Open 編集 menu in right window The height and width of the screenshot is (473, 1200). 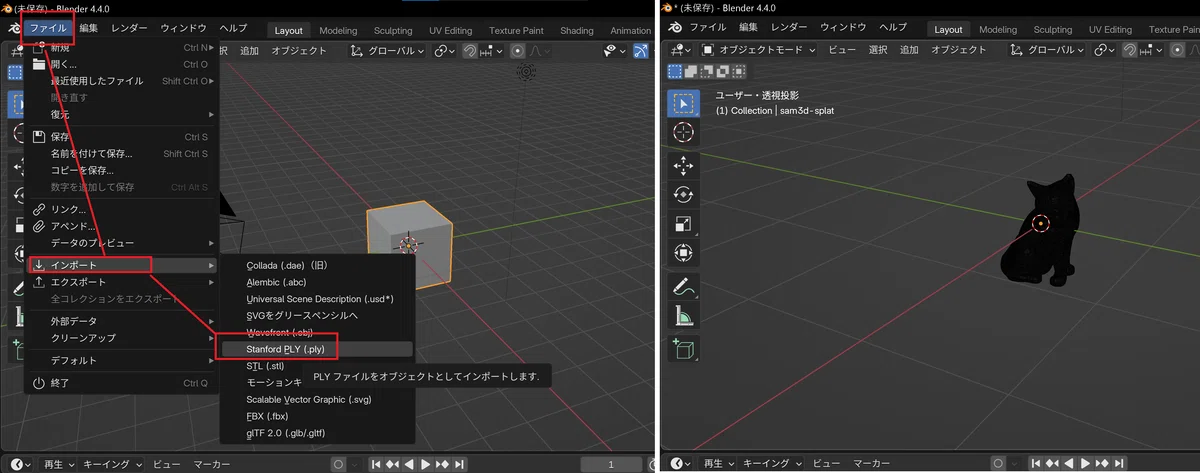pos(749,28)
